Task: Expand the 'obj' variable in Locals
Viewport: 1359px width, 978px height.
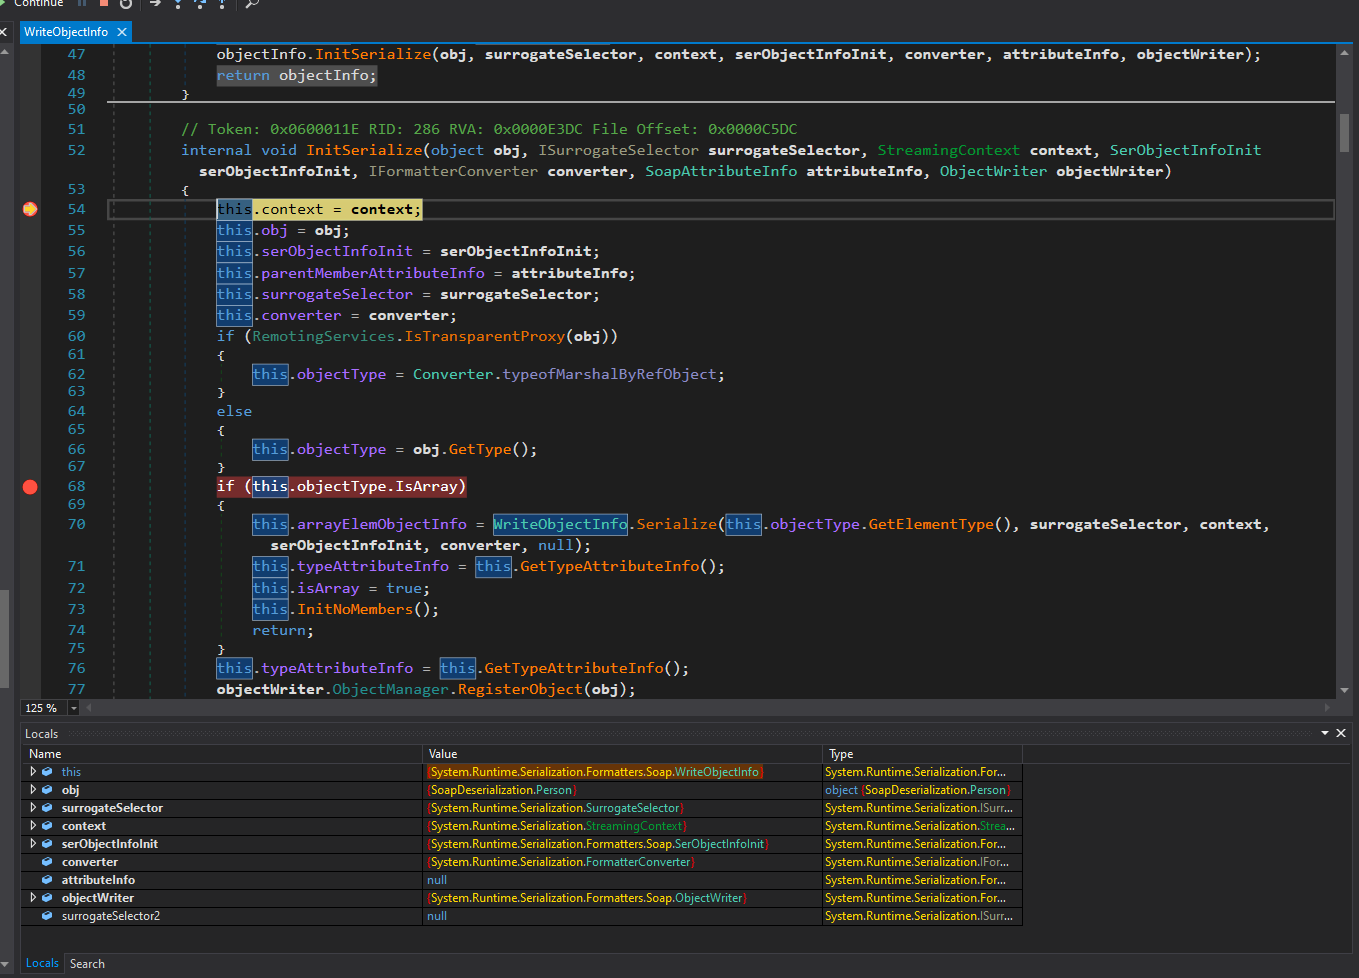Action: tap(33, 790)
